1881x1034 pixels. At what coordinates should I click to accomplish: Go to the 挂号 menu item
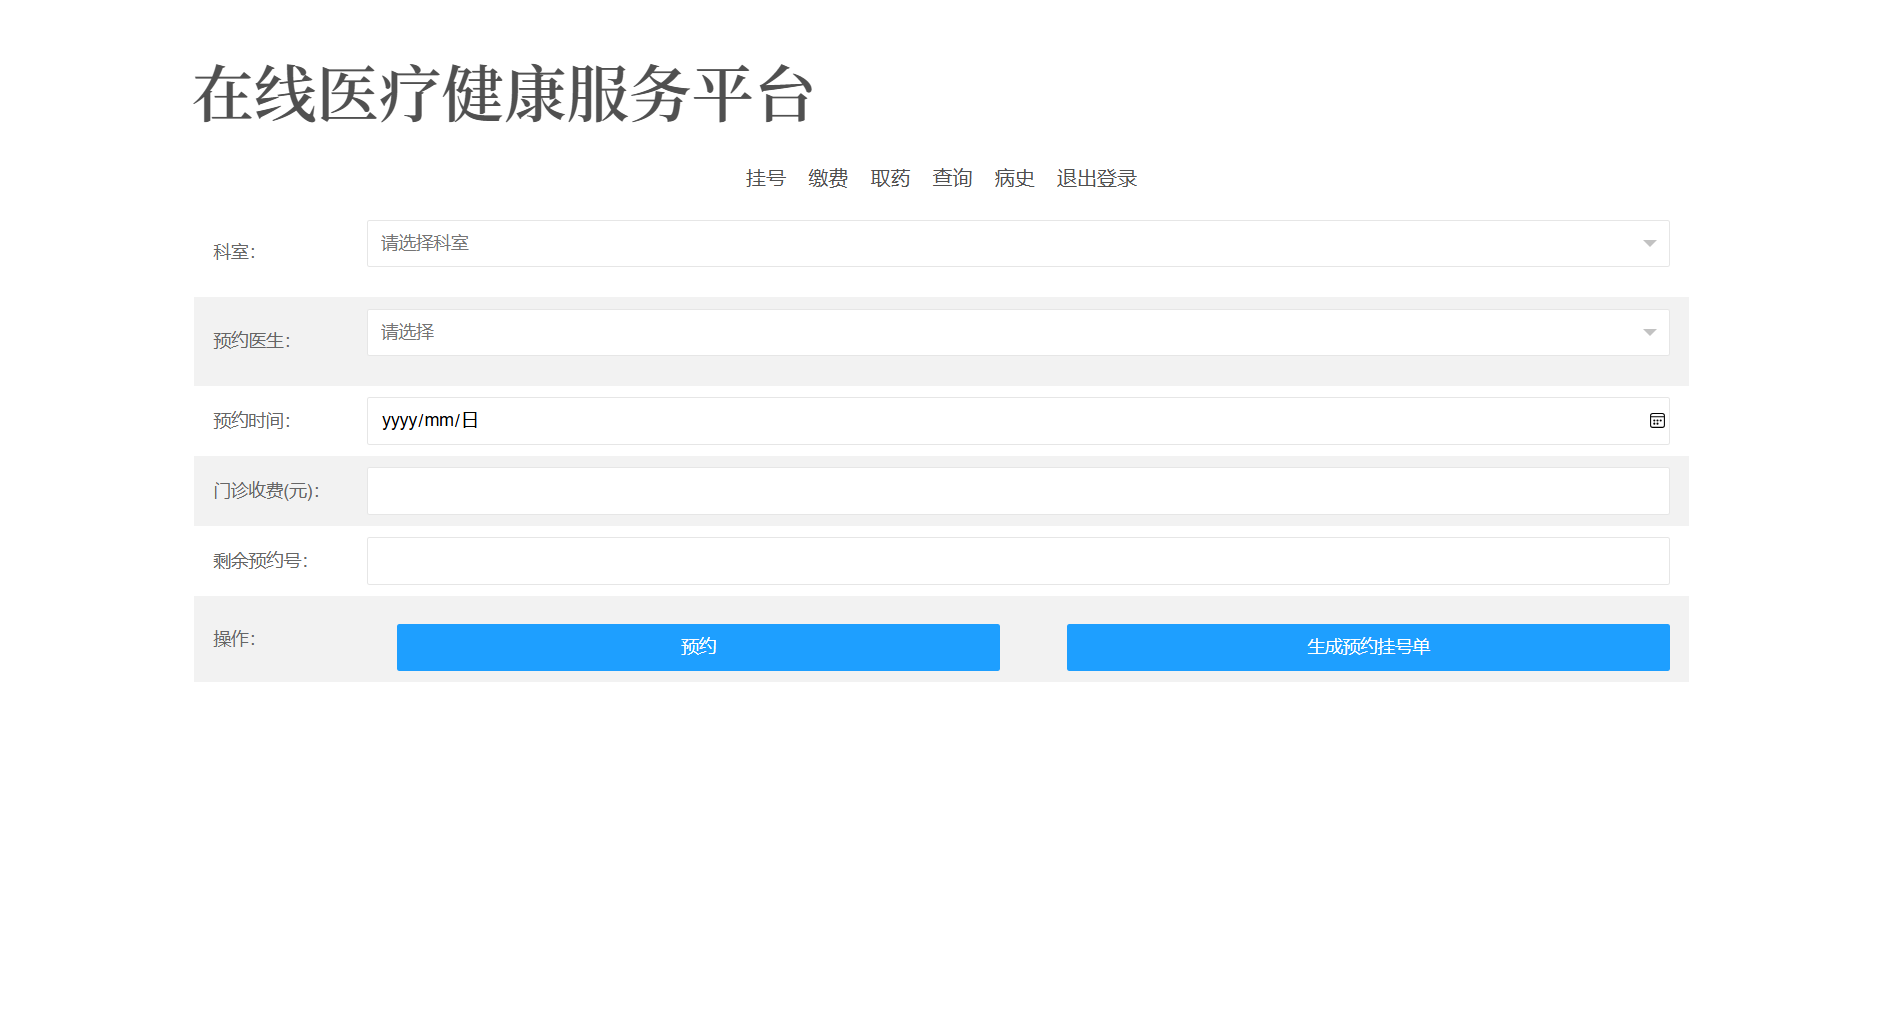[x=765, y=179]
